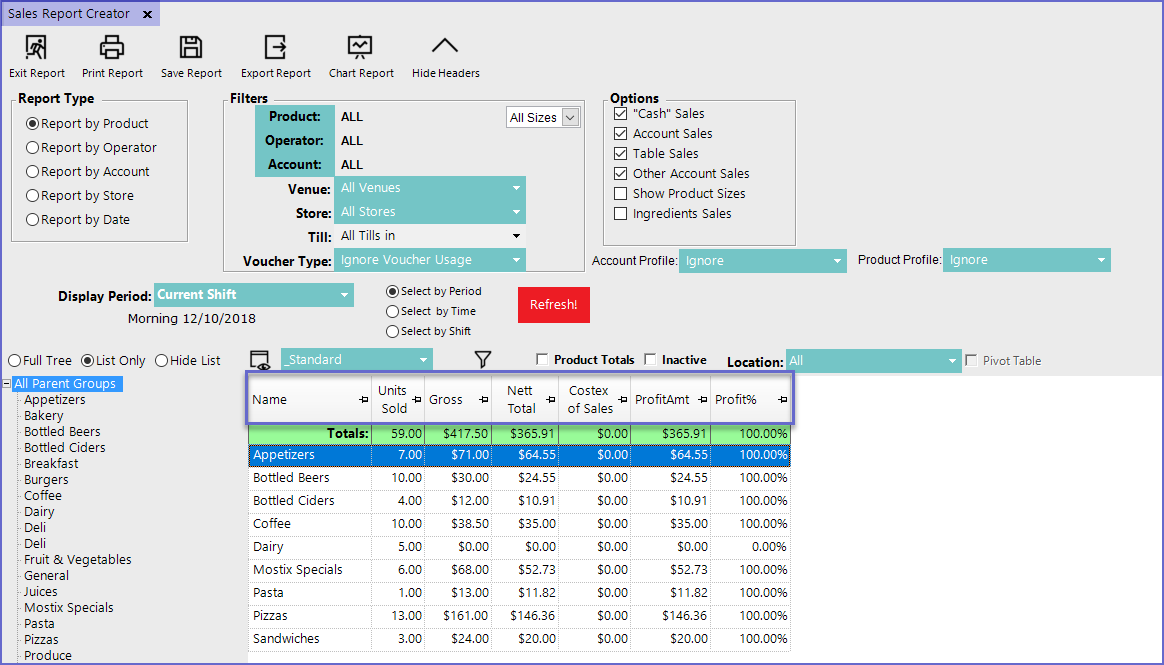Viewport: 1164px width, 665px height.
Task: Click the Save Report floppy disk icon
Action: tap(191, 47)
